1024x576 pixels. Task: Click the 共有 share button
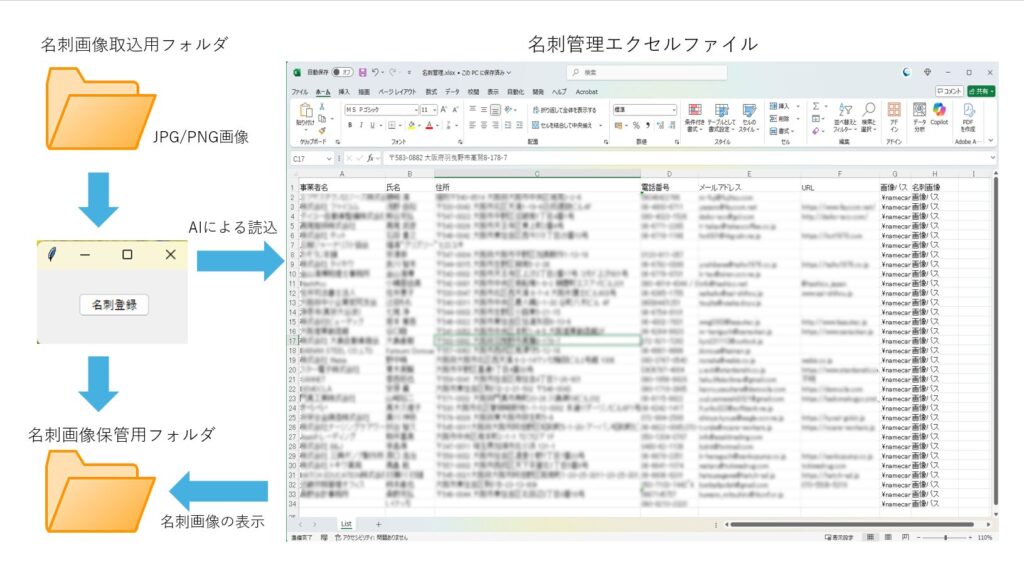tap(981, 91)
